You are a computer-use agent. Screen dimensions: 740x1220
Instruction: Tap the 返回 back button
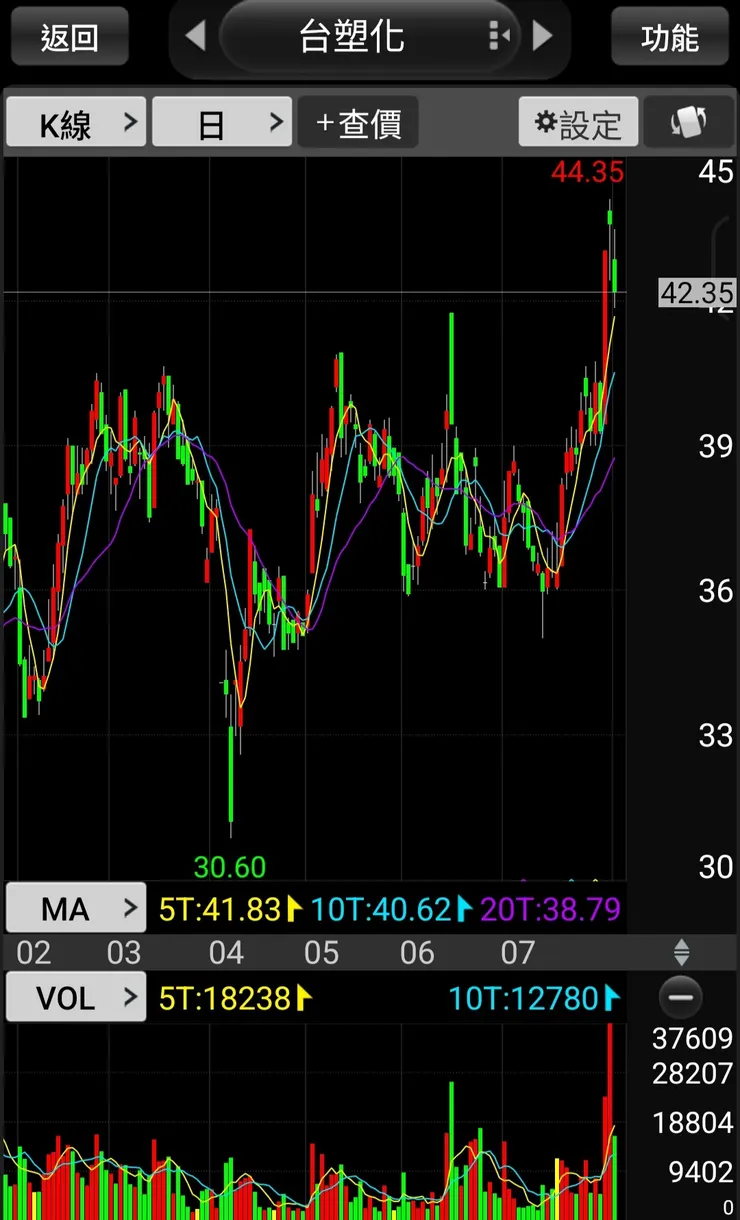tap(70, 37)
